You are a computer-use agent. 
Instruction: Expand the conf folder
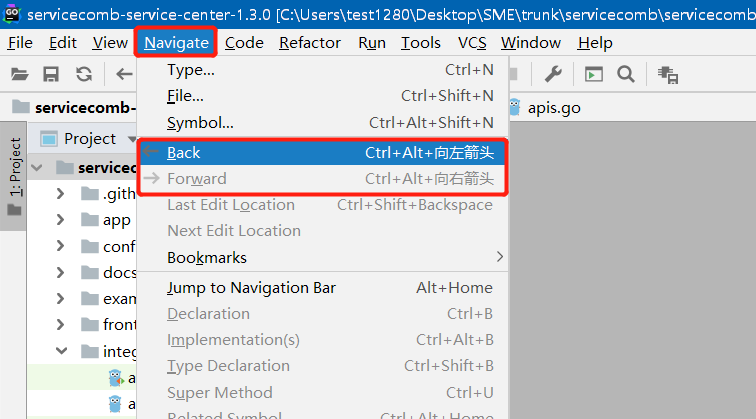click(x=60, y=246)
